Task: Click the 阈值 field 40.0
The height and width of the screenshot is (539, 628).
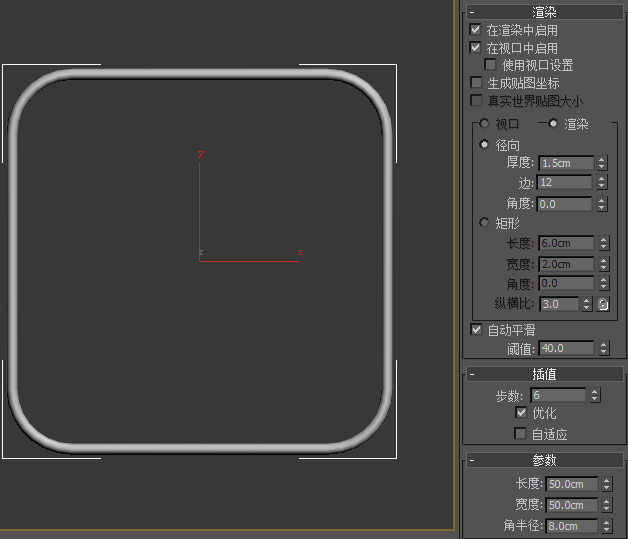Action: point(566,348)
